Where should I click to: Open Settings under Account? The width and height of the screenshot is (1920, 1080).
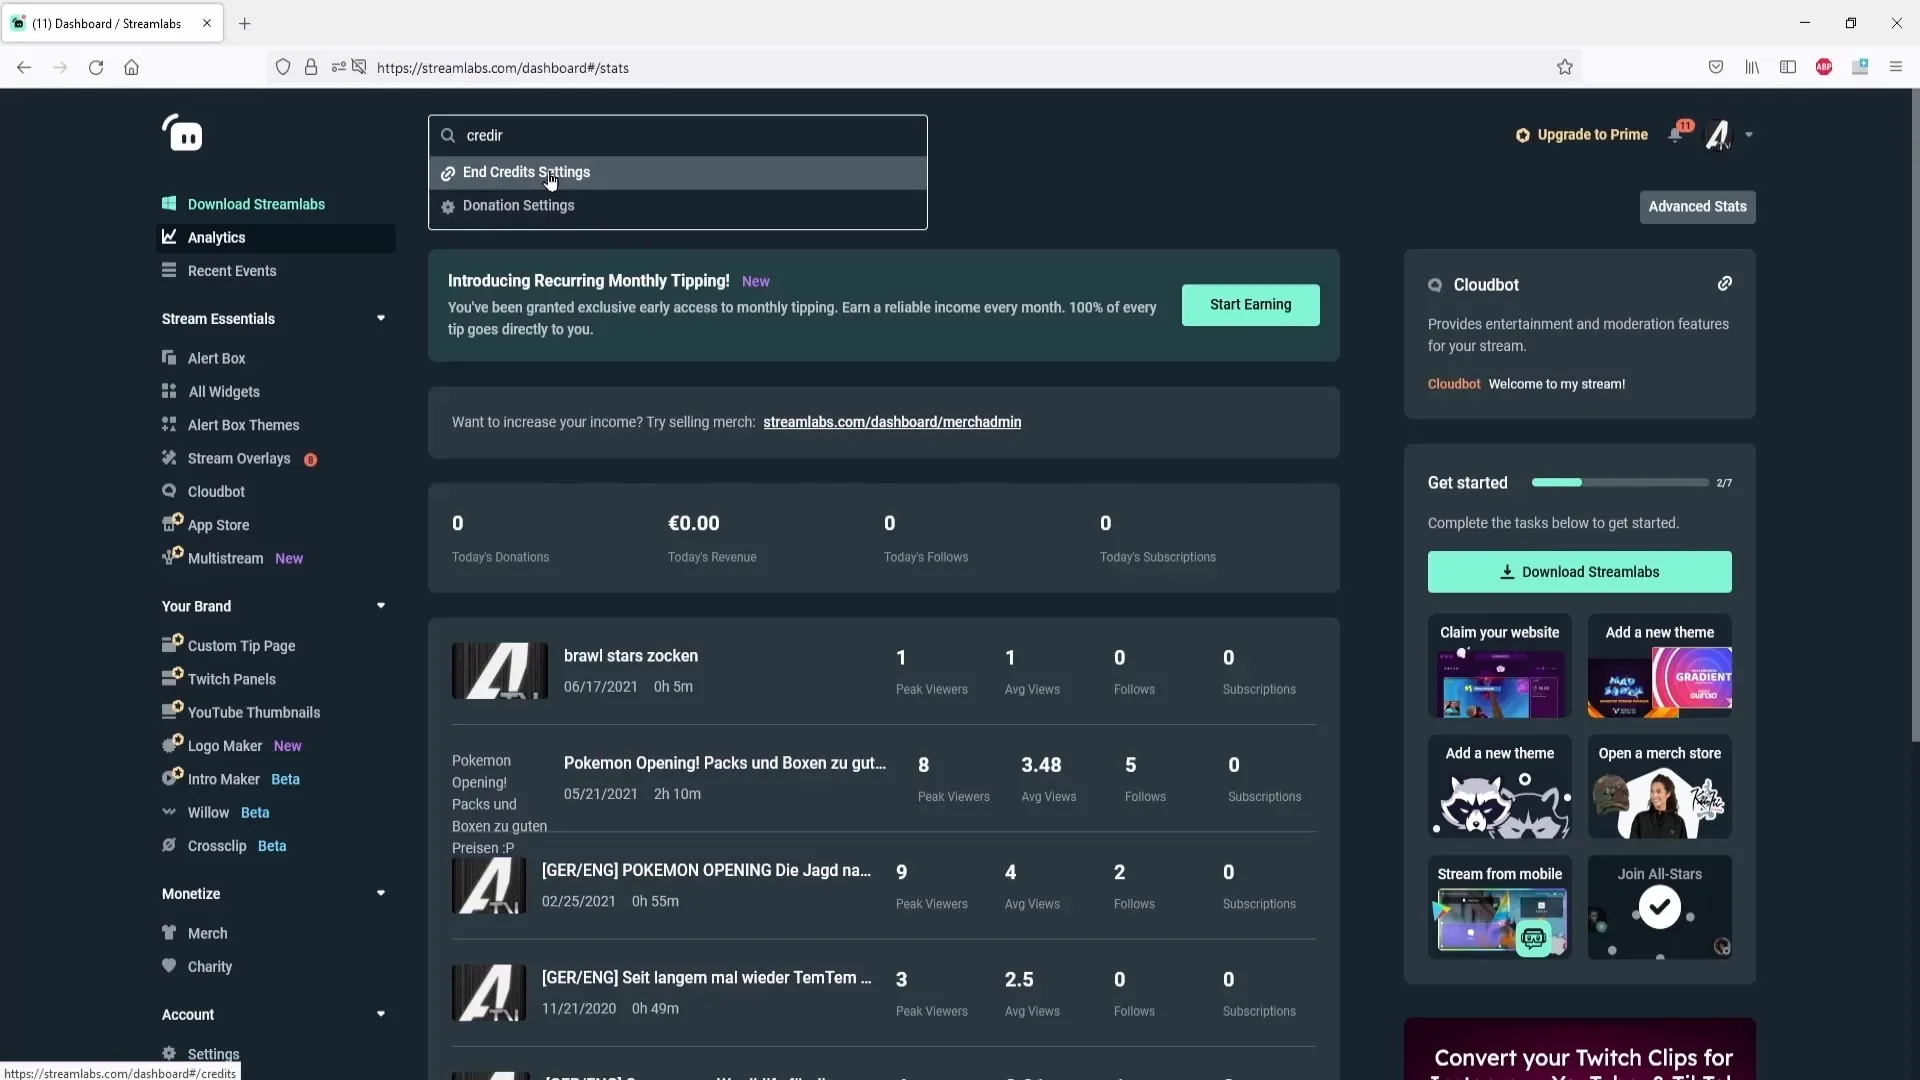(213, 1053)
